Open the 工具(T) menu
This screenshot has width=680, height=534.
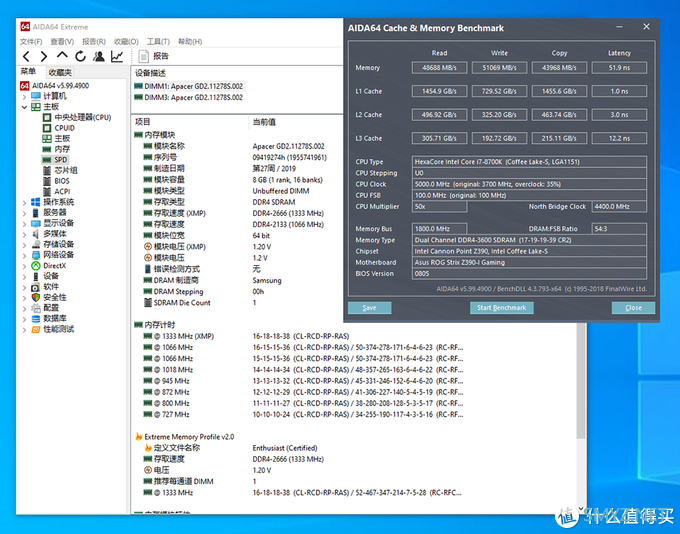[x=158, y=41]
